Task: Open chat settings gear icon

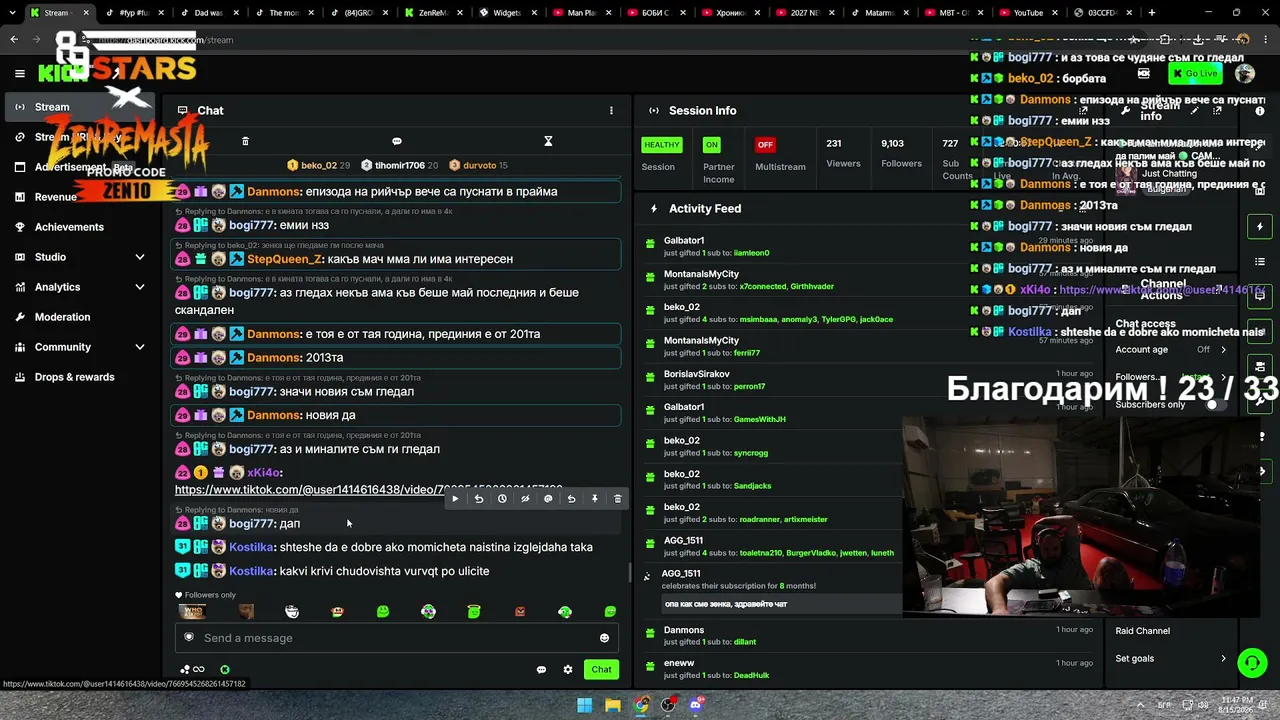Action: coord(568,670)
